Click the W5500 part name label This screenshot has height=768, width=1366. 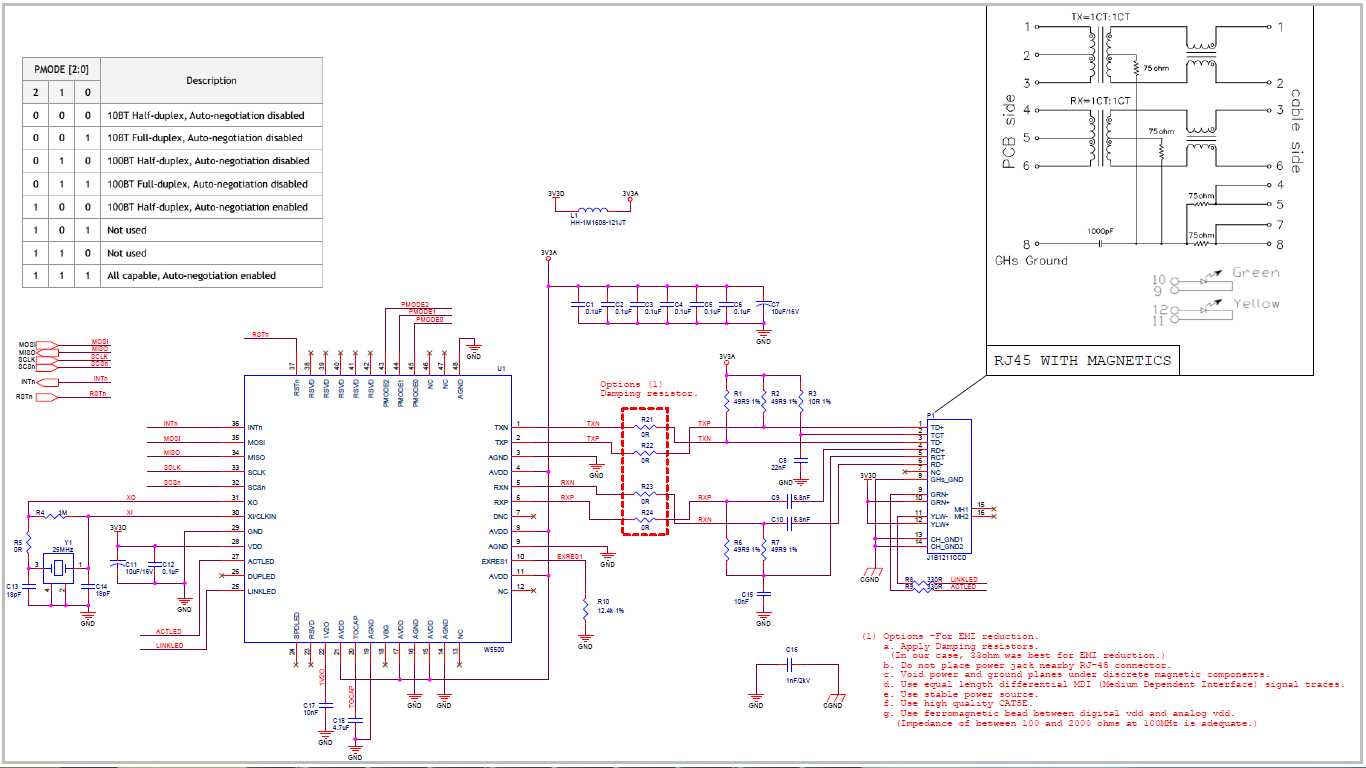pyautogui.click(x=494, y=650)
